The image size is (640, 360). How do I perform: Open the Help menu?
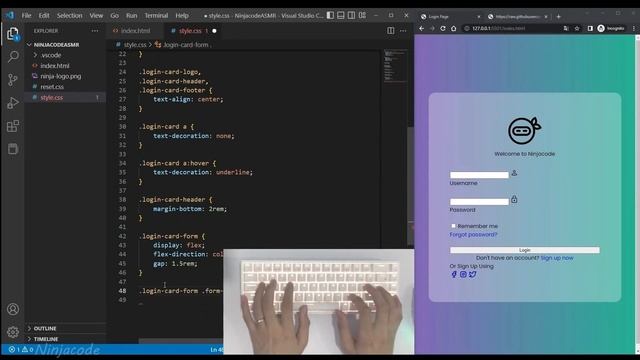click(182, 16)
